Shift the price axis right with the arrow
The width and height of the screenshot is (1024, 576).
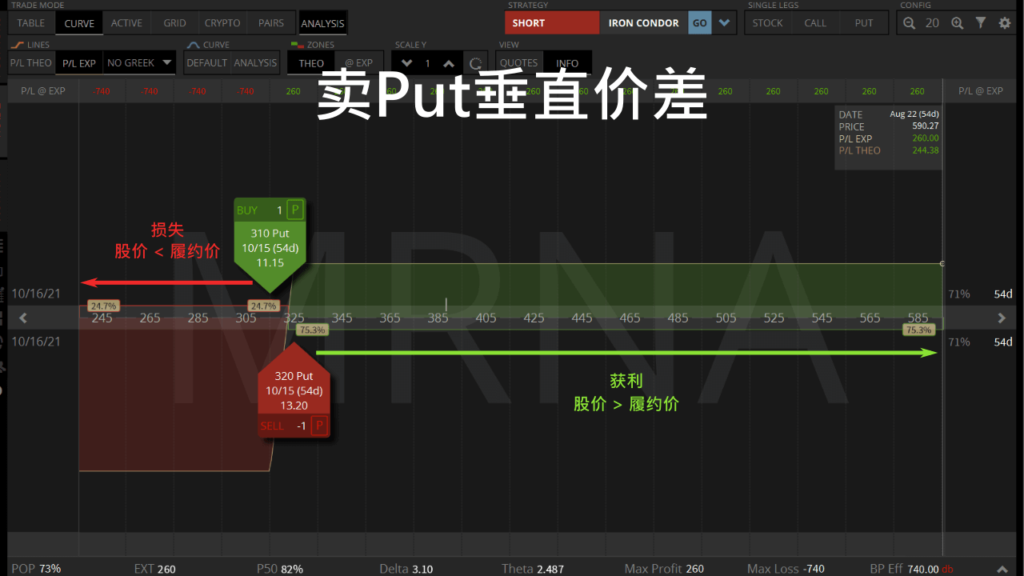point(1001,318)
